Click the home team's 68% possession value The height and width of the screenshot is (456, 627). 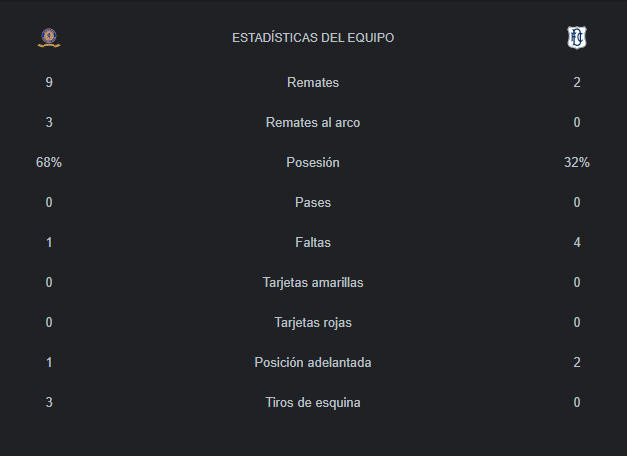pos(49,162)
